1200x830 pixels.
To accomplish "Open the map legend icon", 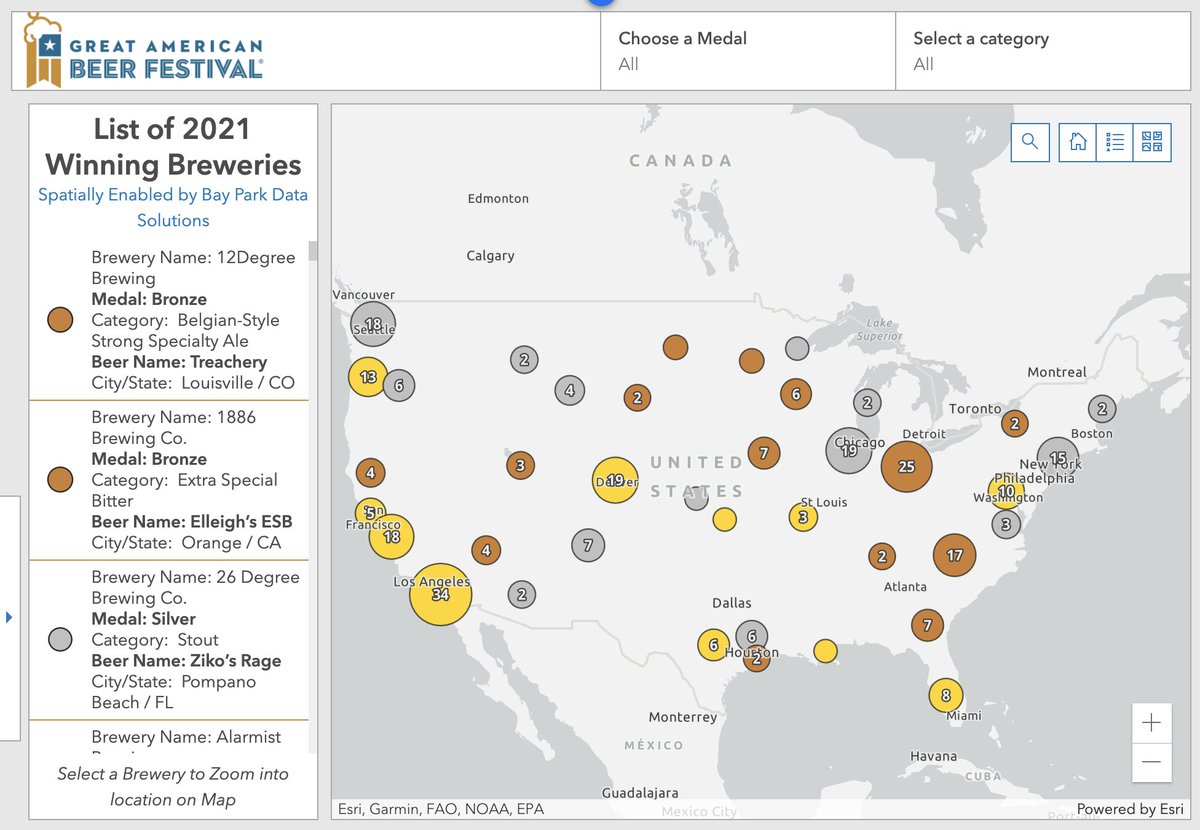I will (x=1114, y=142).
